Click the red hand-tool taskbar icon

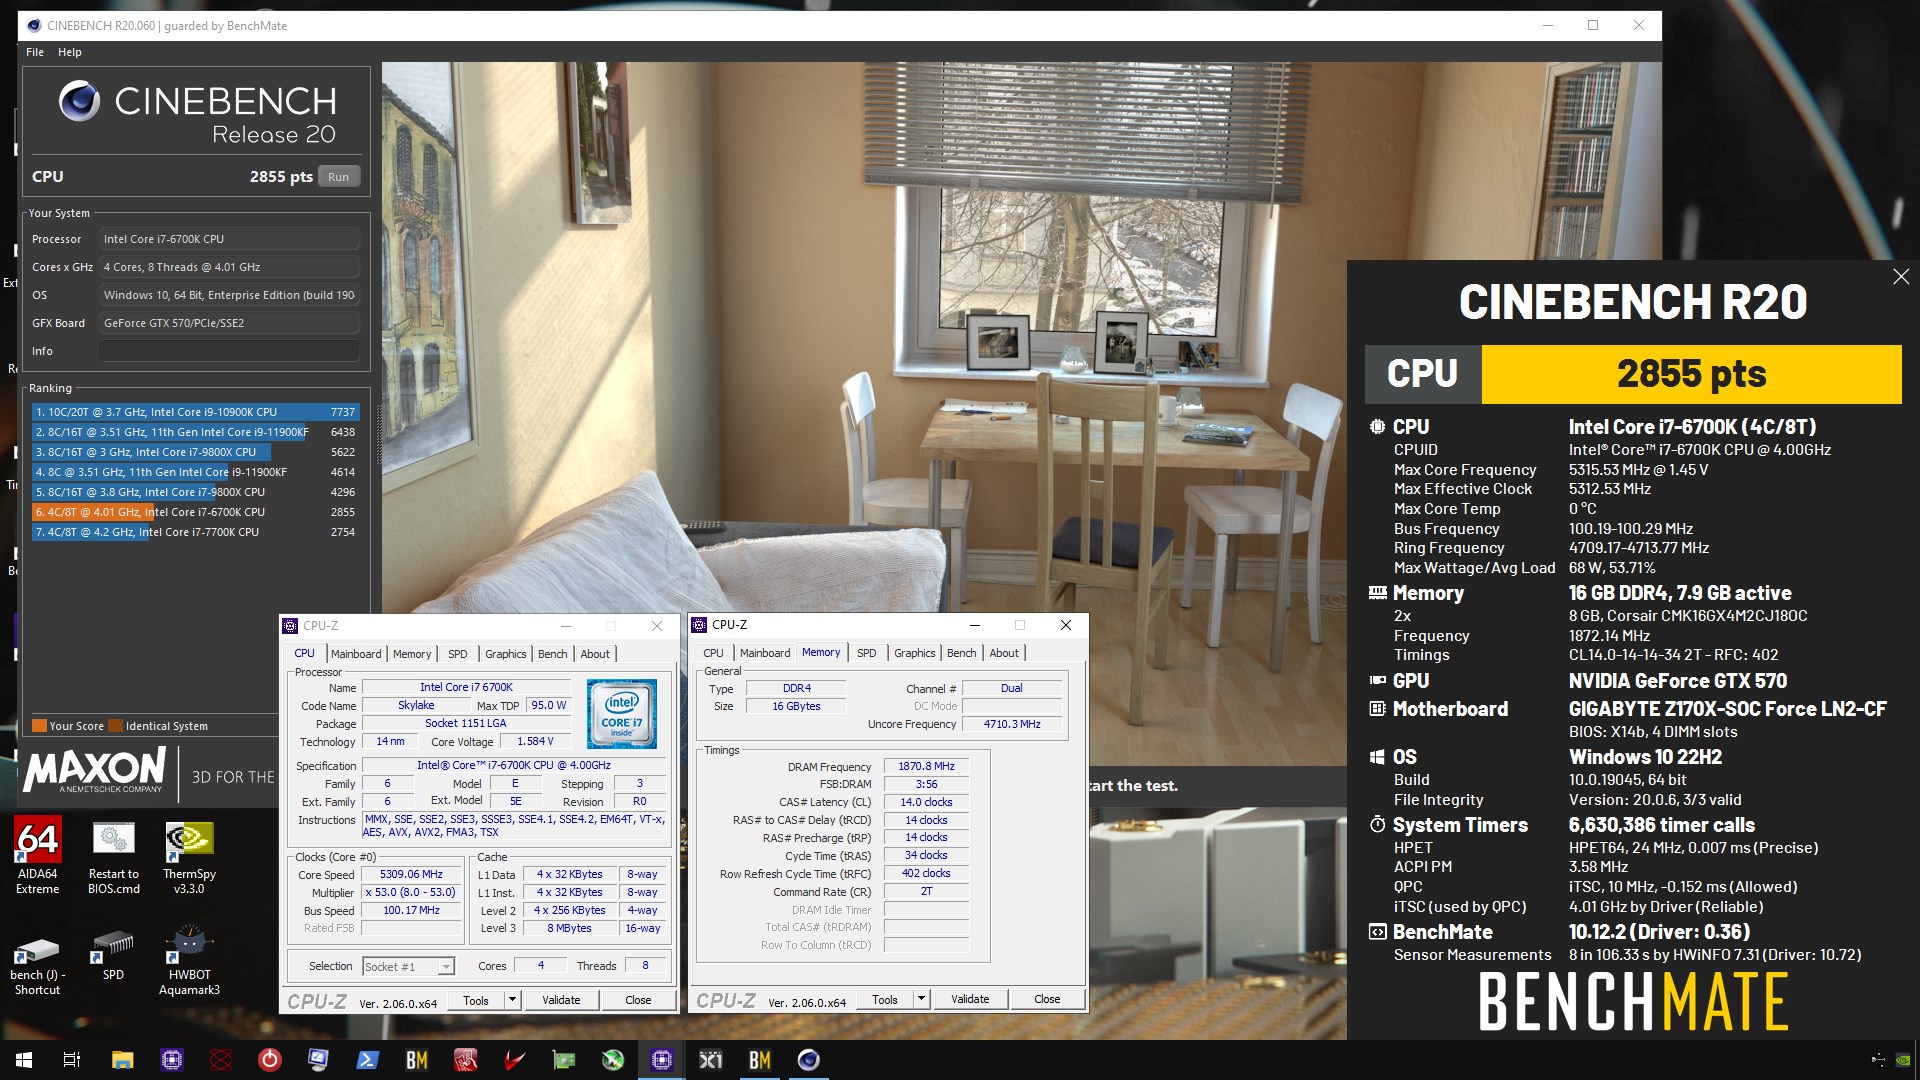tap(466, 1060)
